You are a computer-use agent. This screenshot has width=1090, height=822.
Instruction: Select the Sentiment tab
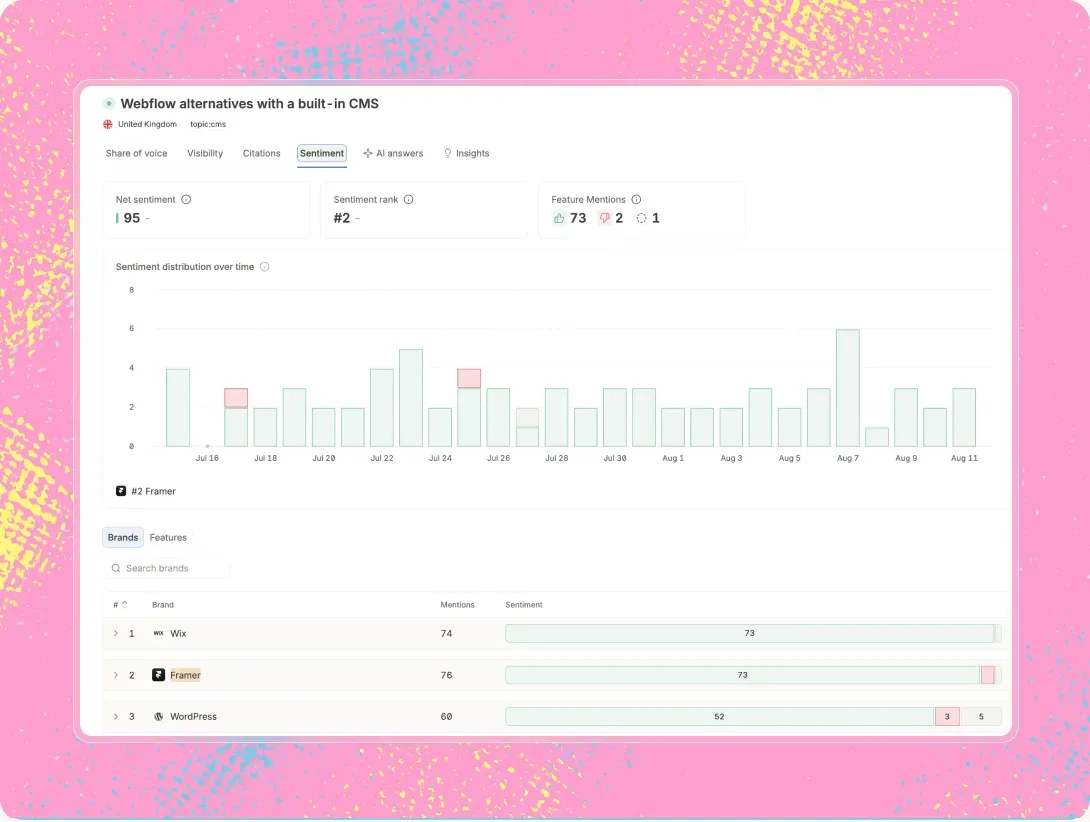322,154
